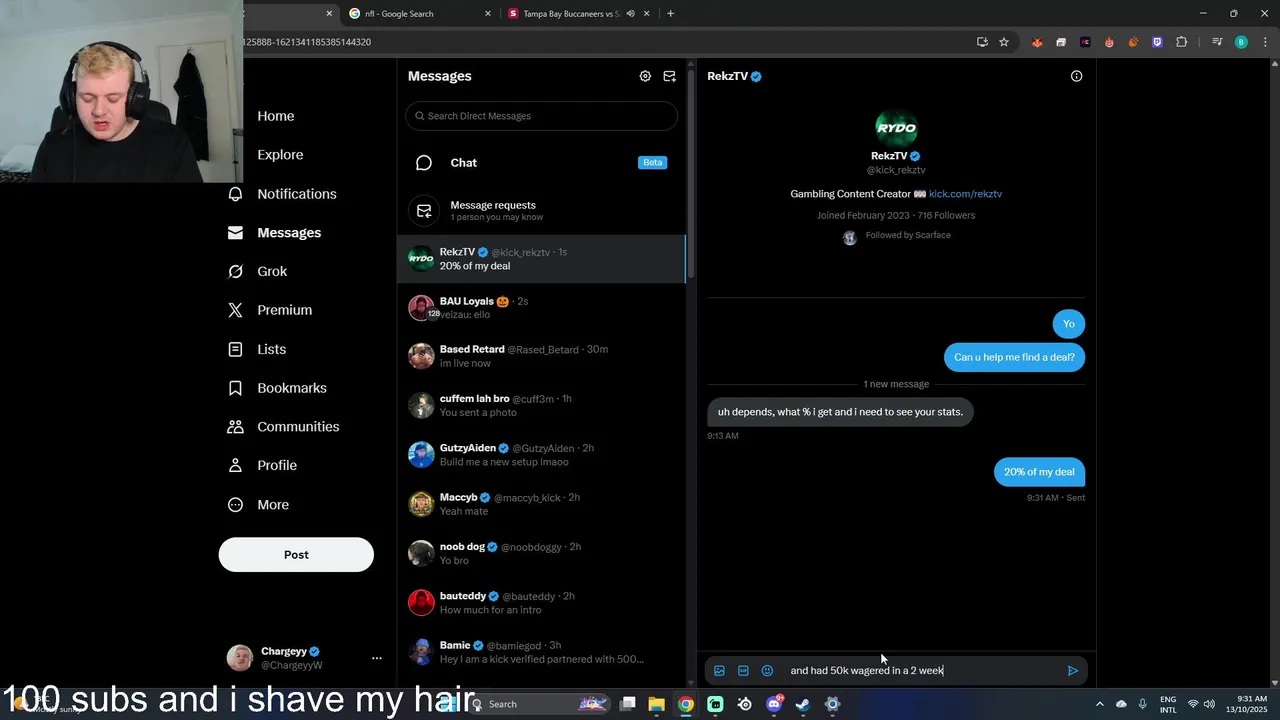Open the BAU Loyals conversation

[x=541, y=308]
